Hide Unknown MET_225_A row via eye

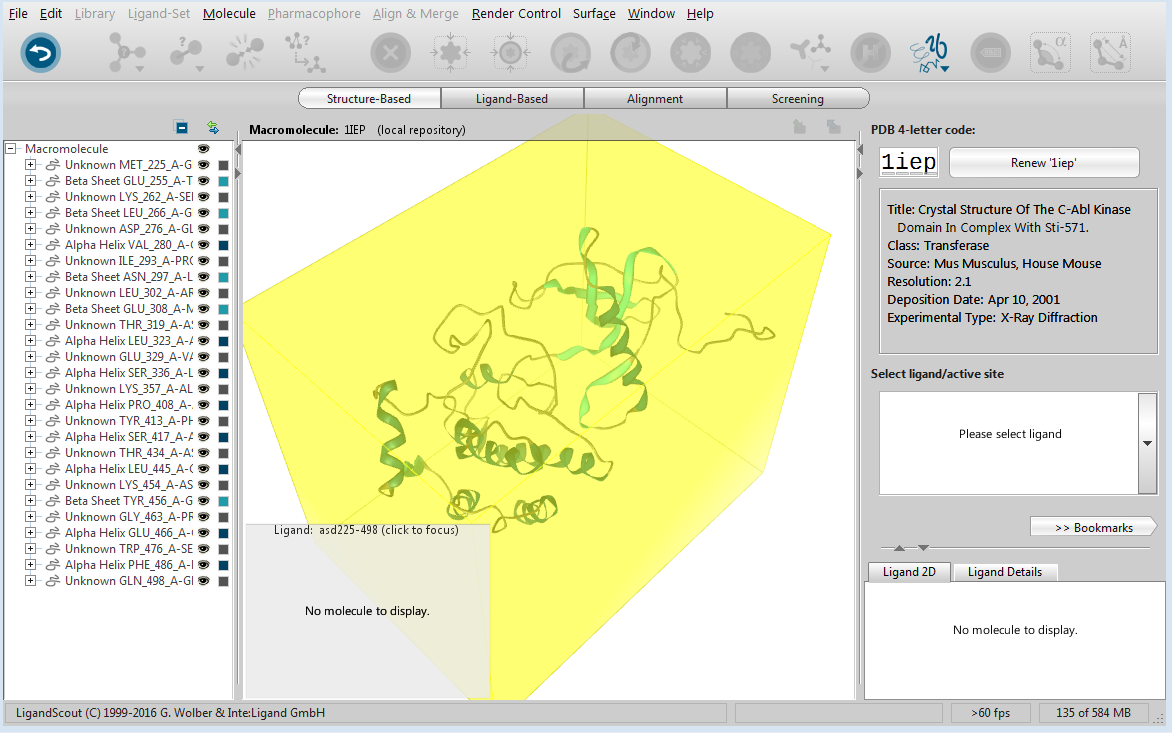point(203,165)
